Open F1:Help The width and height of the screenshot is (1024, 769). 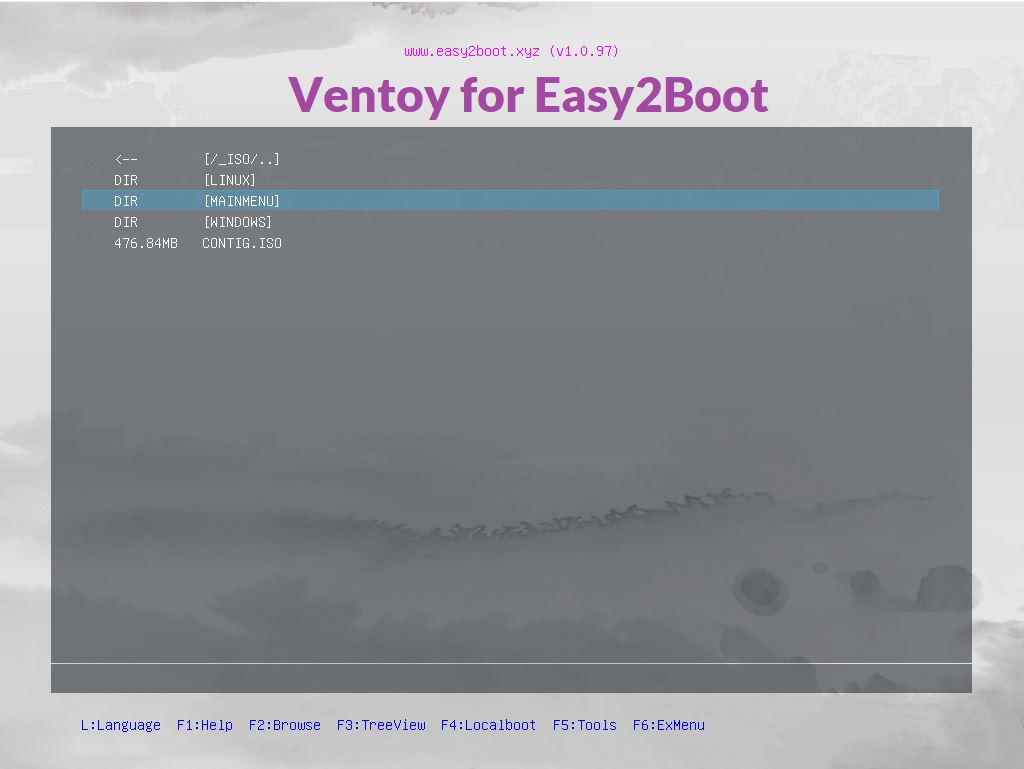click(204, 725)
